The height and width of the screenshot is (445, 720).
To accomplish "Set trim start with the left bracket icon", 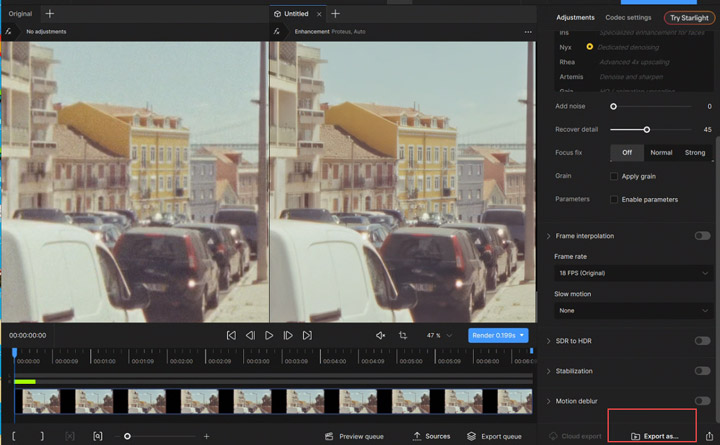I will tap(14, 436).
